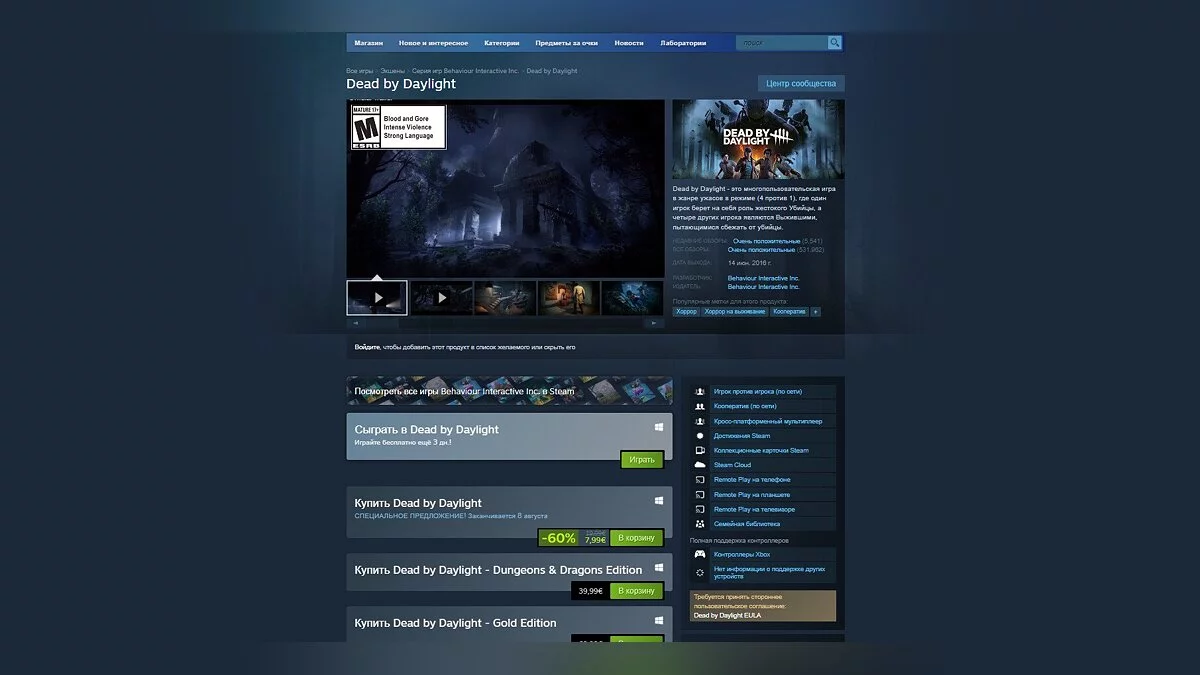Click the cross-platform multiplayer icon
The image size is (1200, 675).
700,421
